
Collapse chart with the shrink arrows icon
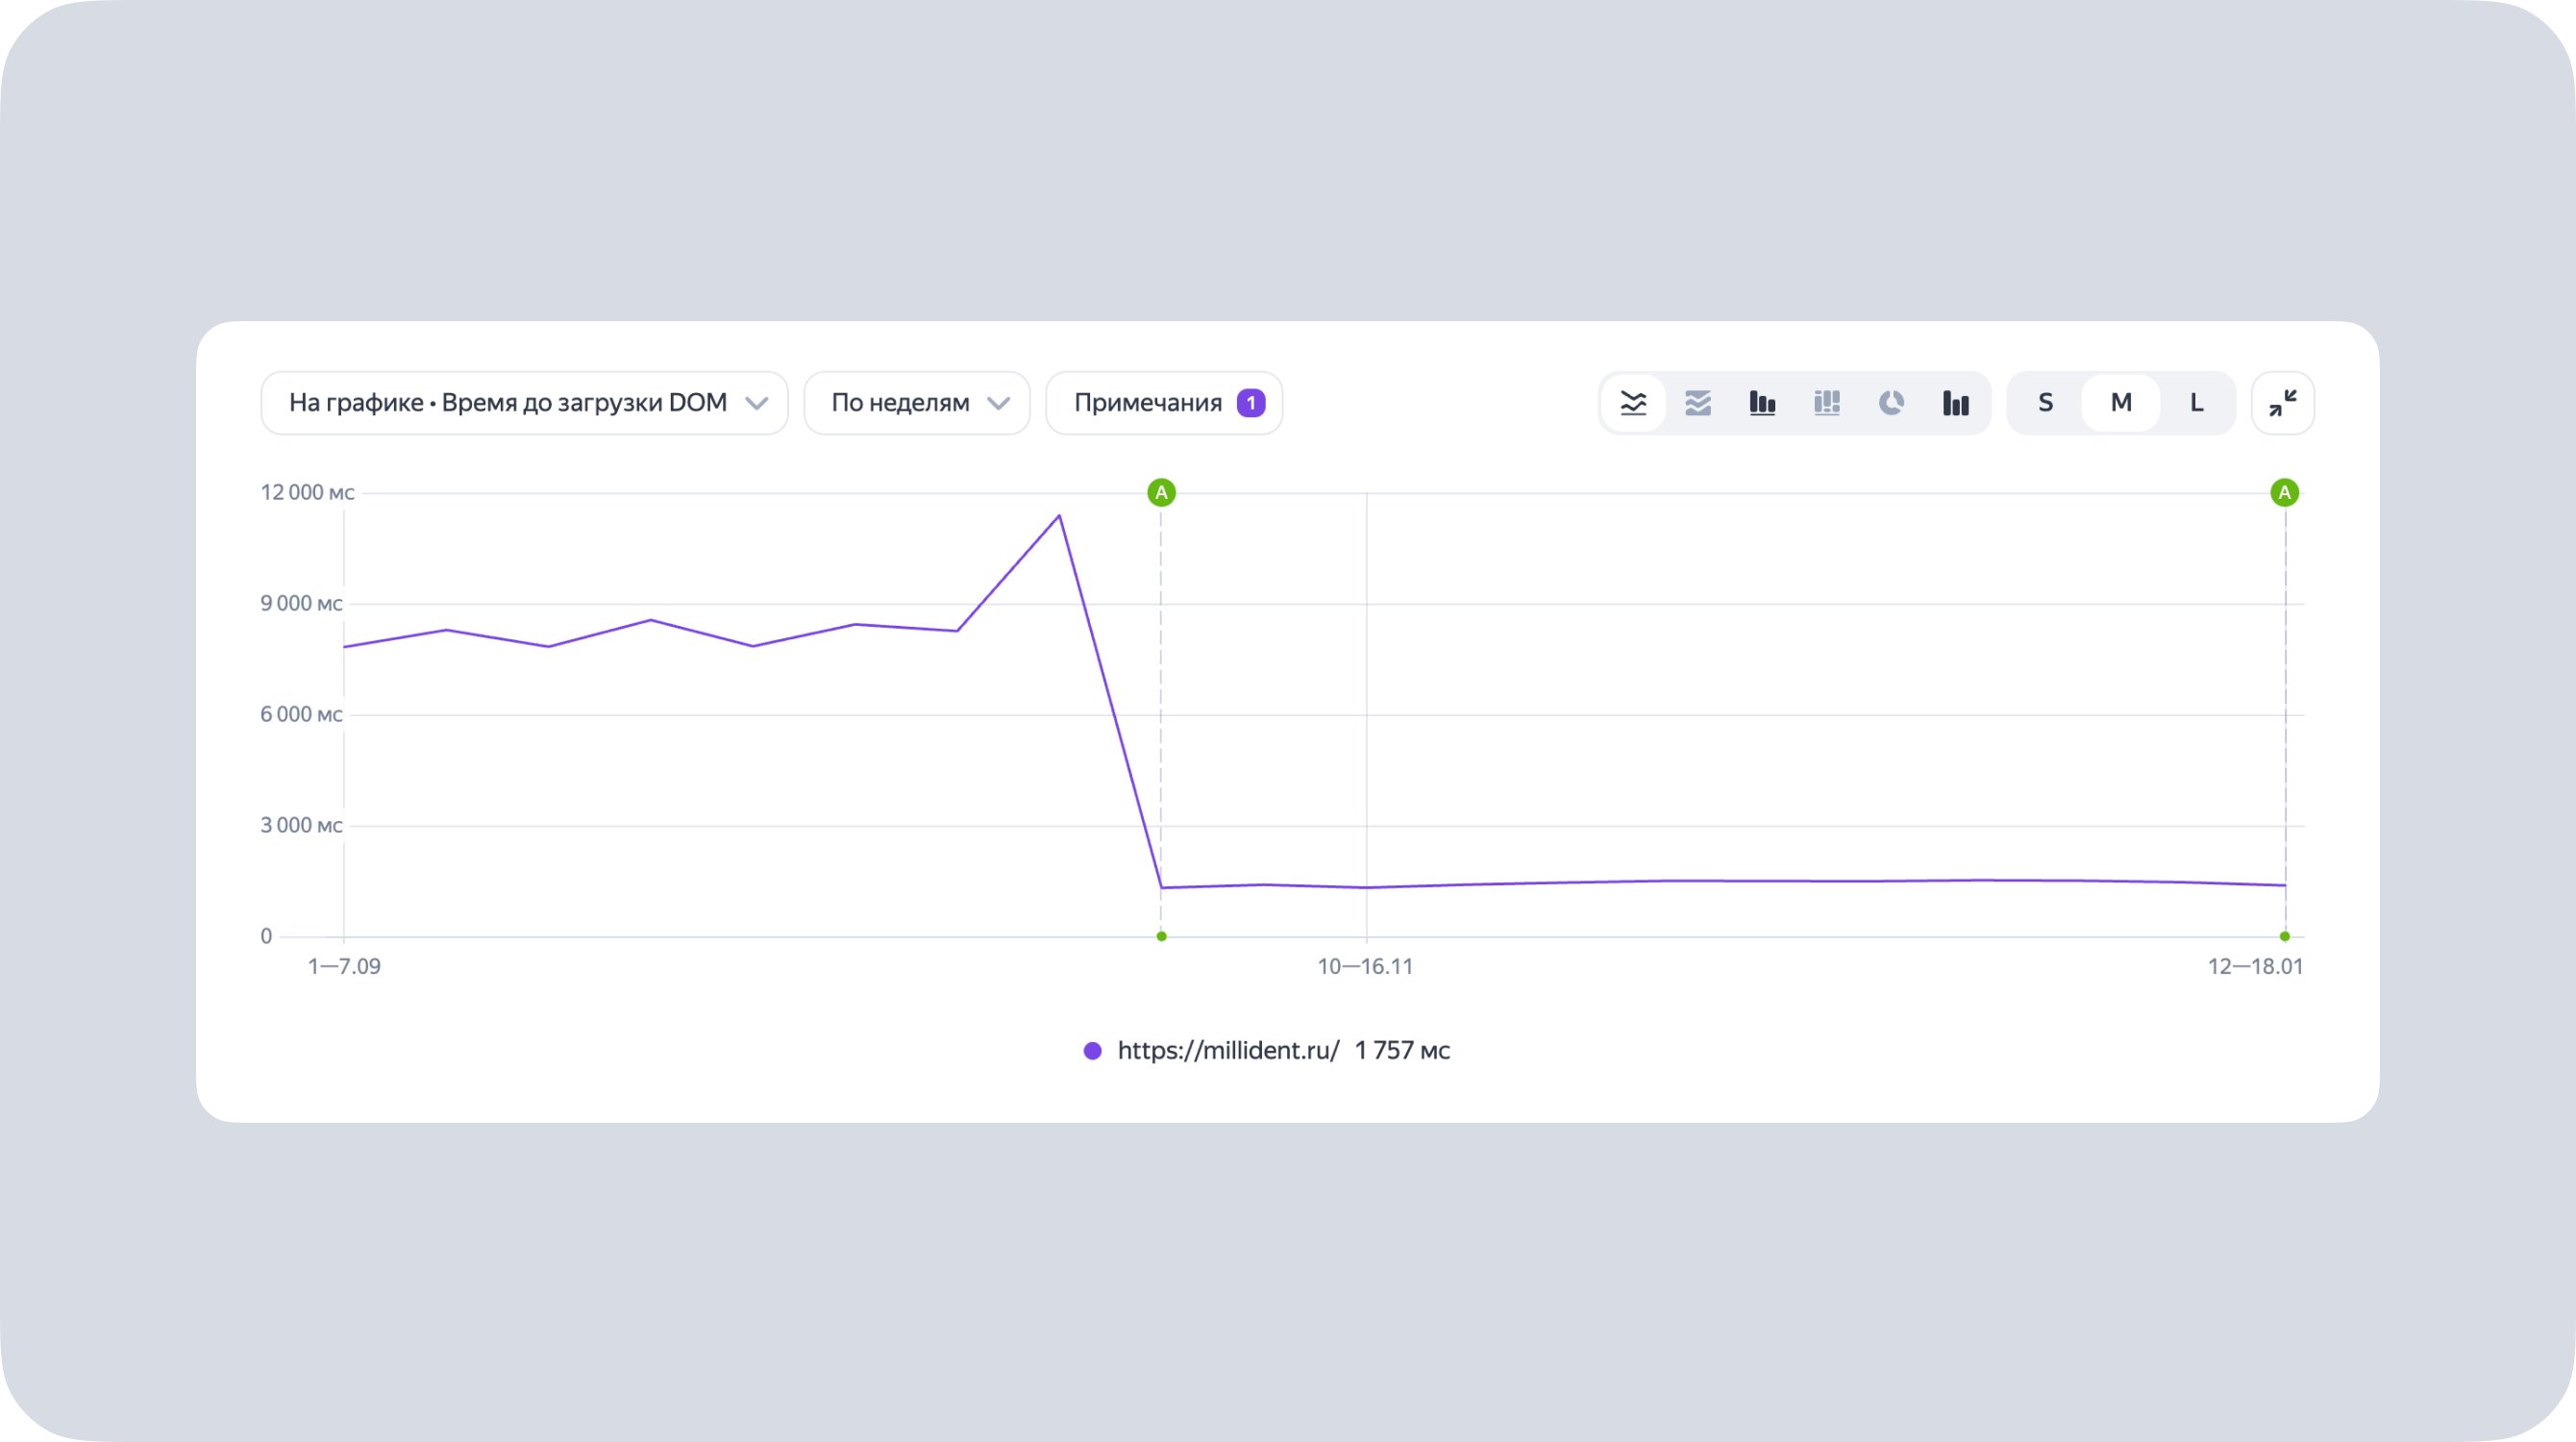pyautogui.click(x=2282, y=403)
